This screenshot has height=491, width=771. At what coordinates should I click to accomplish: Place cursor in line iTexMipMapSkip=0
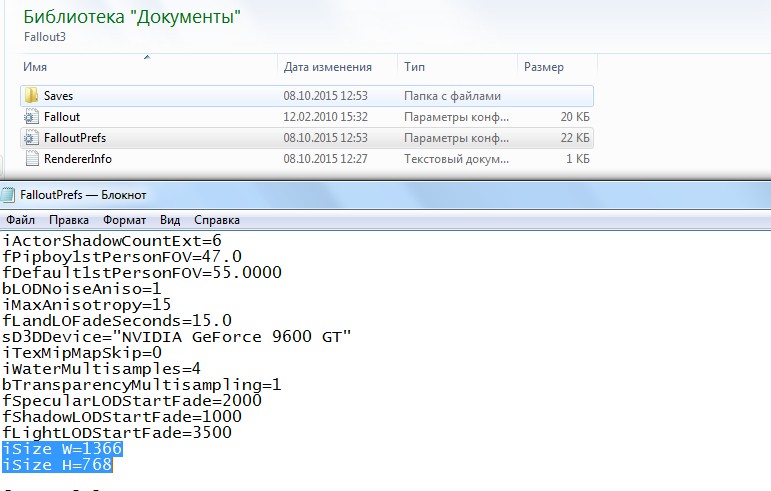click(82, 353)
